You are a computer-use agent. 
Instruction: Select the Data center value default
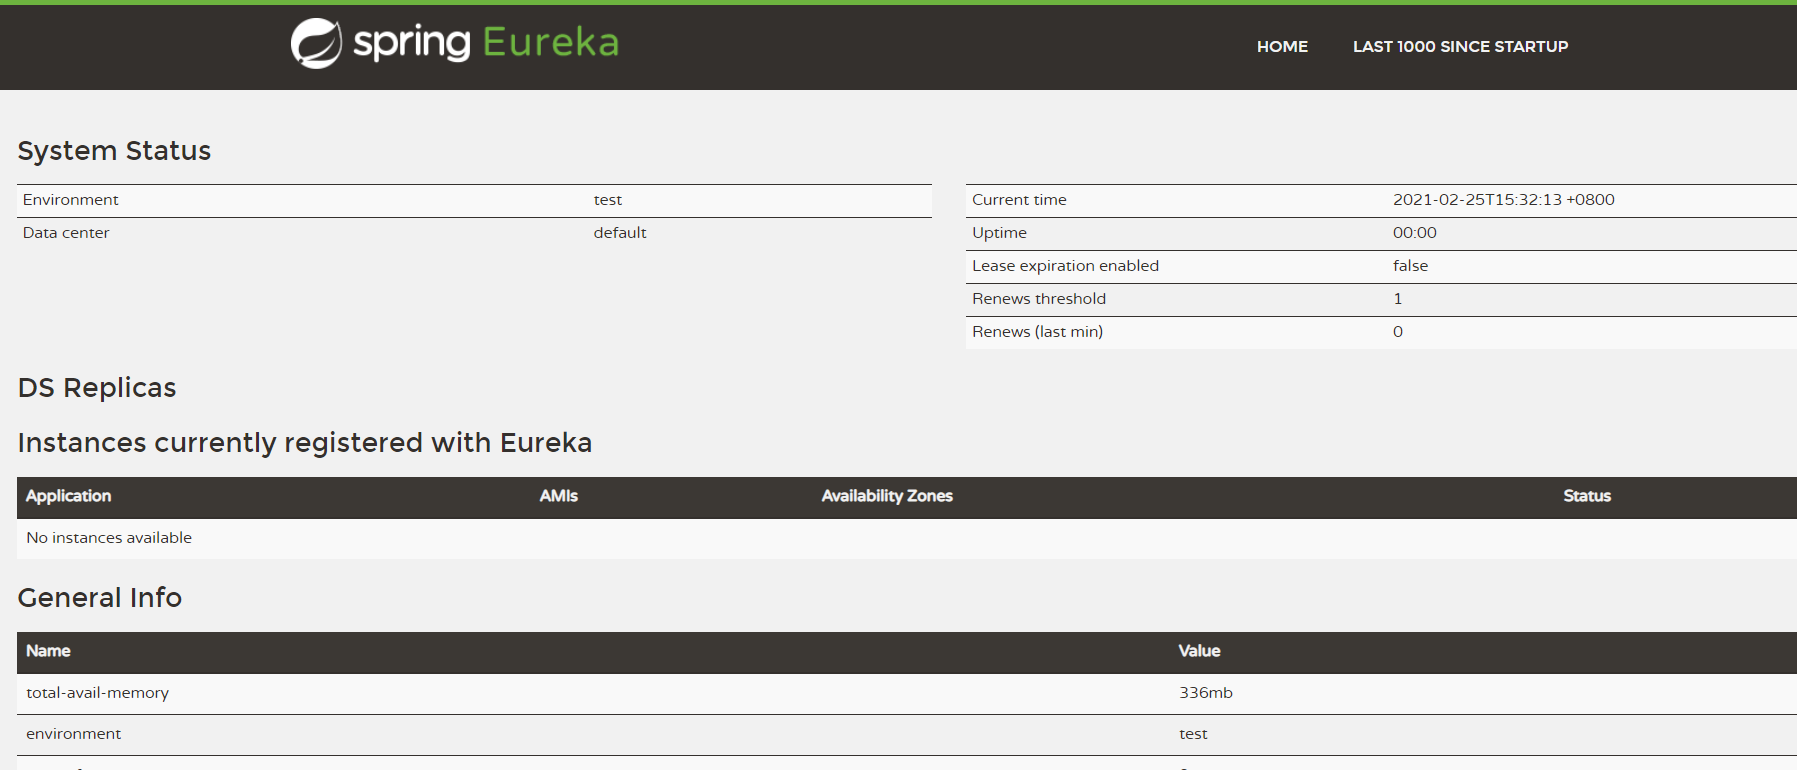(620, 233)
